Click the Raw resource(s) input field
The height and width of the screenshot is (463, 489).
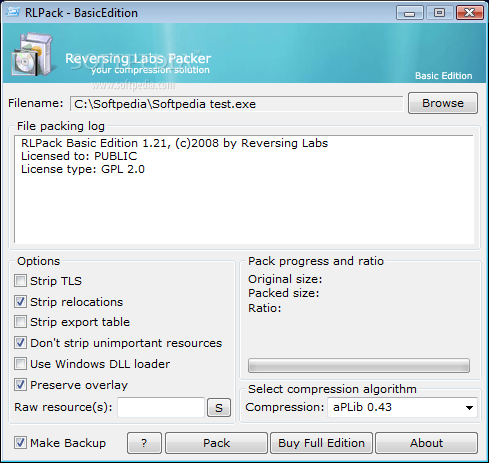click(x=161, y=407)
